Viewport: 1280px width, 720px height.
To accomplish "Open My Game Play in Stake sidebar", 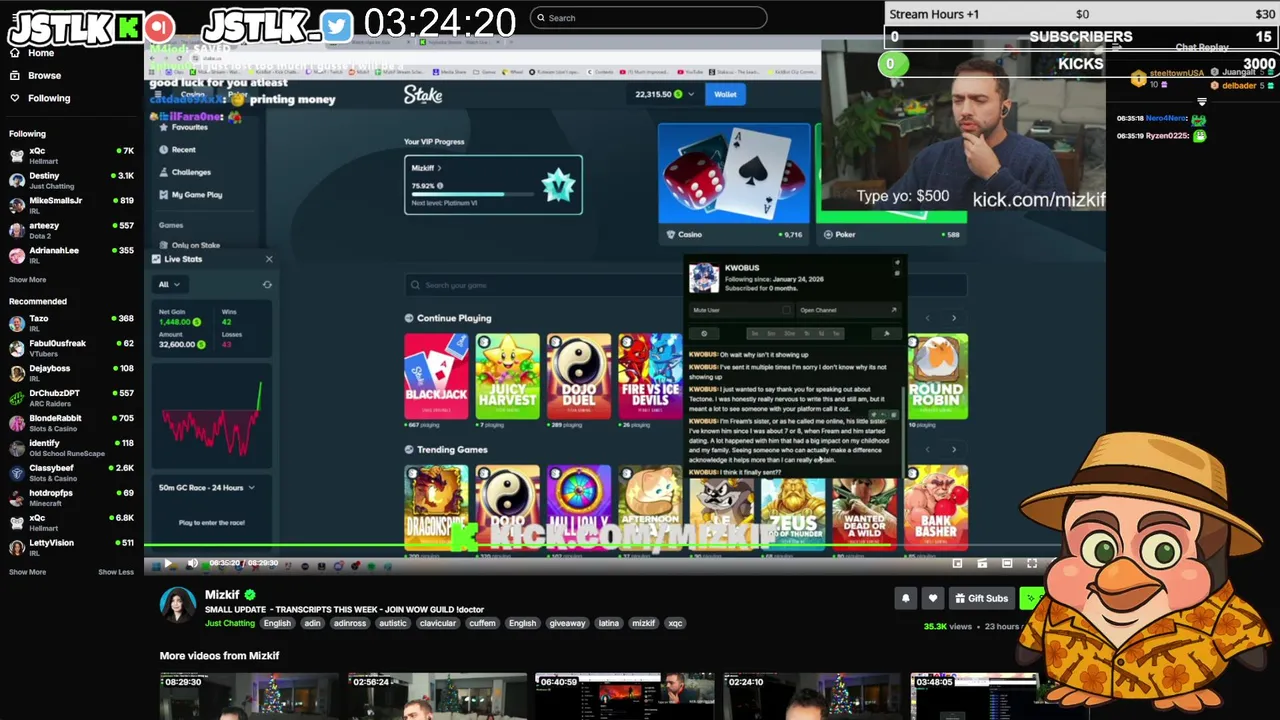I will click(x=196, y=195).
